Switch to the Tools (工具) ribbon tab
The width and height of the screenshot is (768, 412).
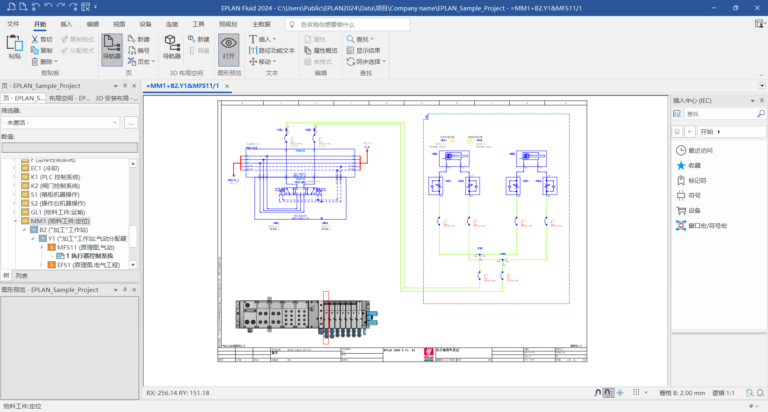click(198, 24)
